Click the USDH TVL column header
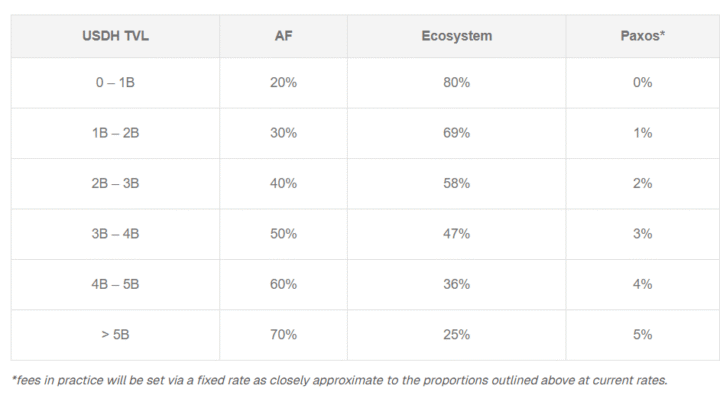Image resolution: width=720 pixels, height=405 pixels. click(x=115, y=36)
